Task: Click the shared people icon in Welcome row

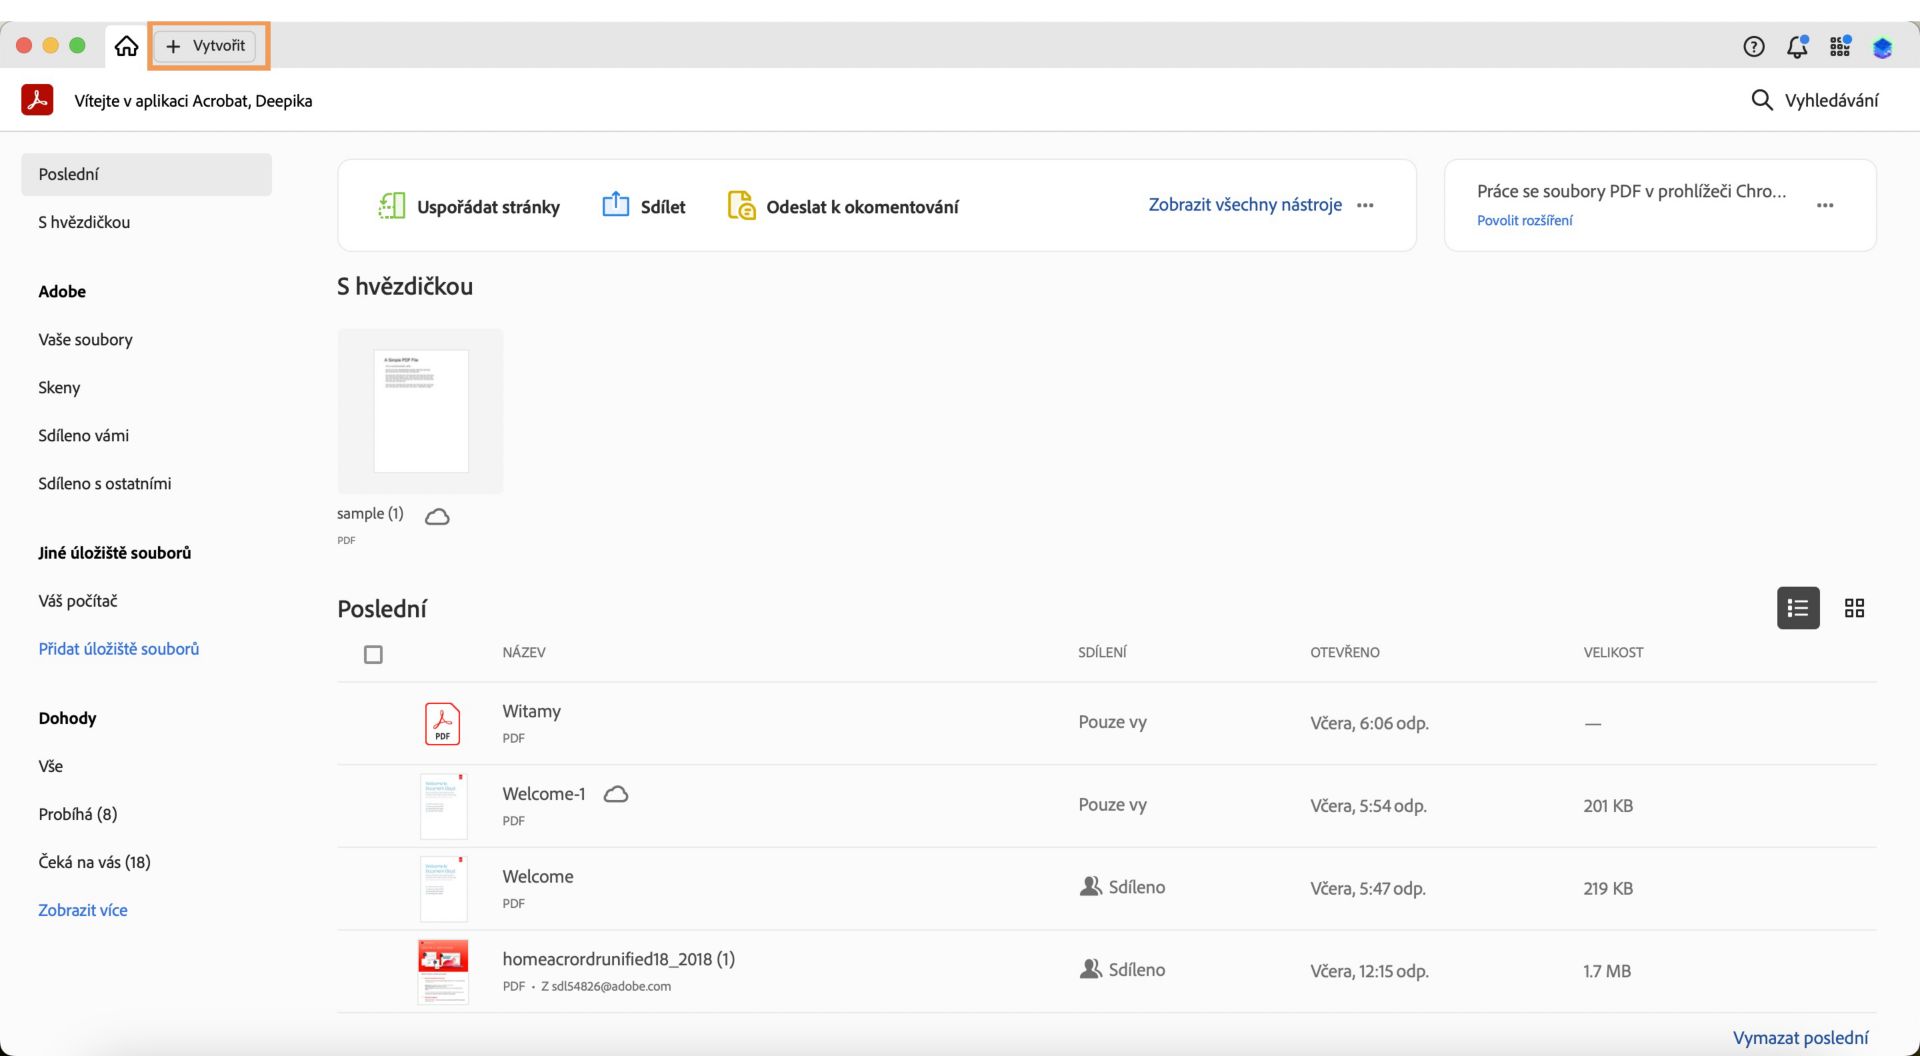Action: click(x=1090, y=887)
